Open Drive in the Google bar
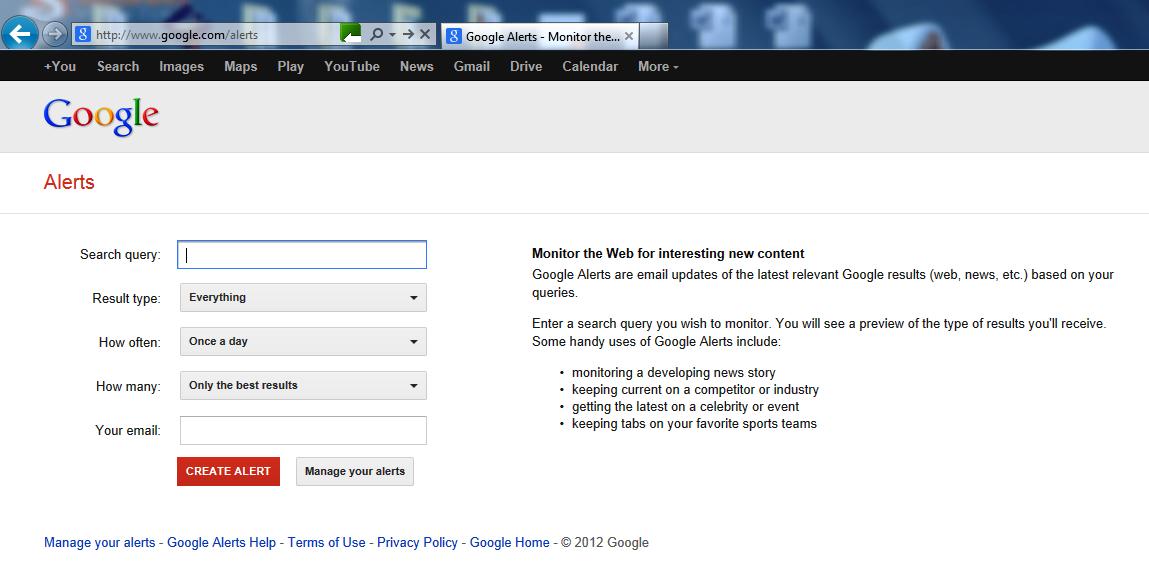The image size is (1149, 580). pyautogui.click(x=526, y=66)
